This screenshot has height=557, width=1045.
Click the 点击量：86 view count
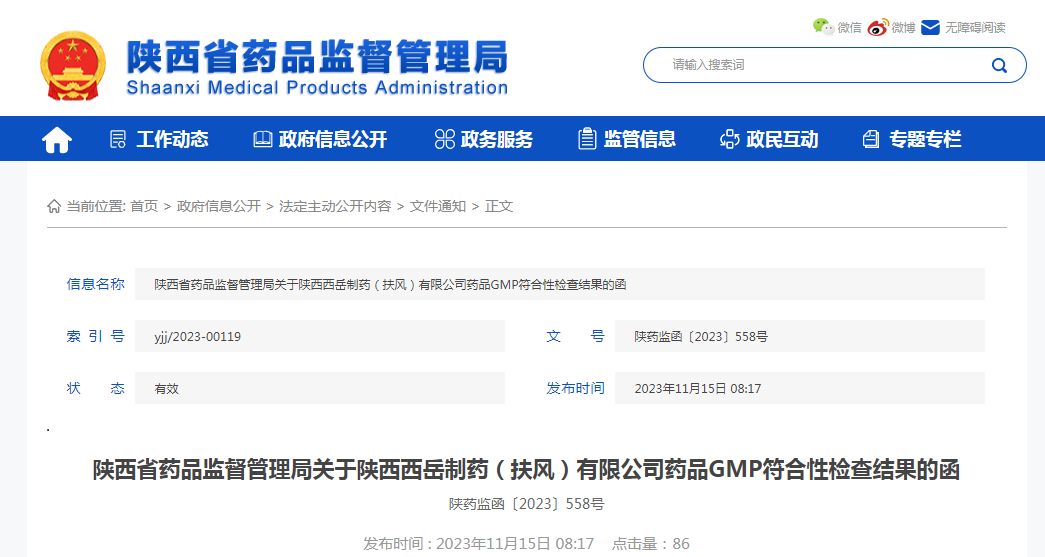point(650,544)
